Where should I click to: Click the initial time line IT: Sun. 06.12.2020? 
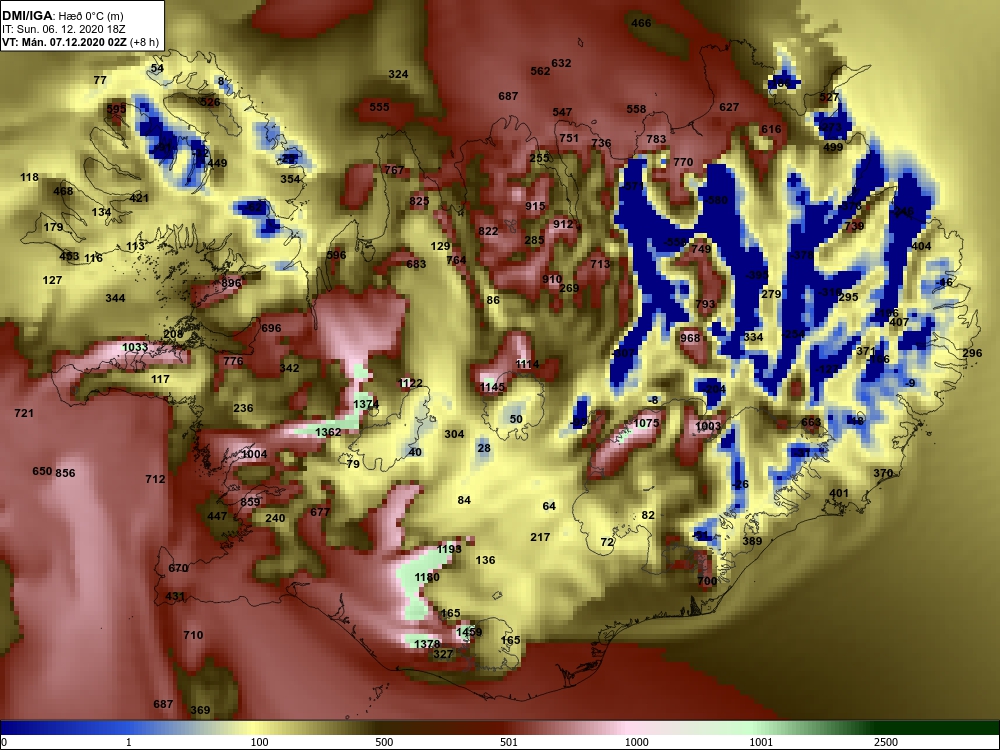(64, 29)
